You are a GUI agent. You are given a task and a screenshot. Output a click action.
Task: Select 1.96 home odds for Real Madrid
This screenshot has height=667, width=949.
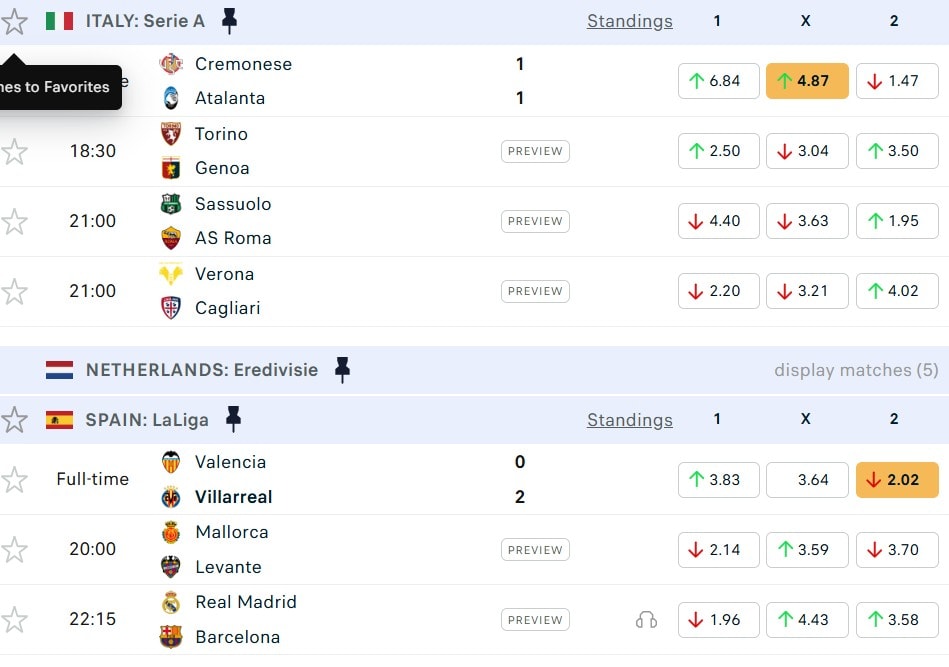point(718,620)
